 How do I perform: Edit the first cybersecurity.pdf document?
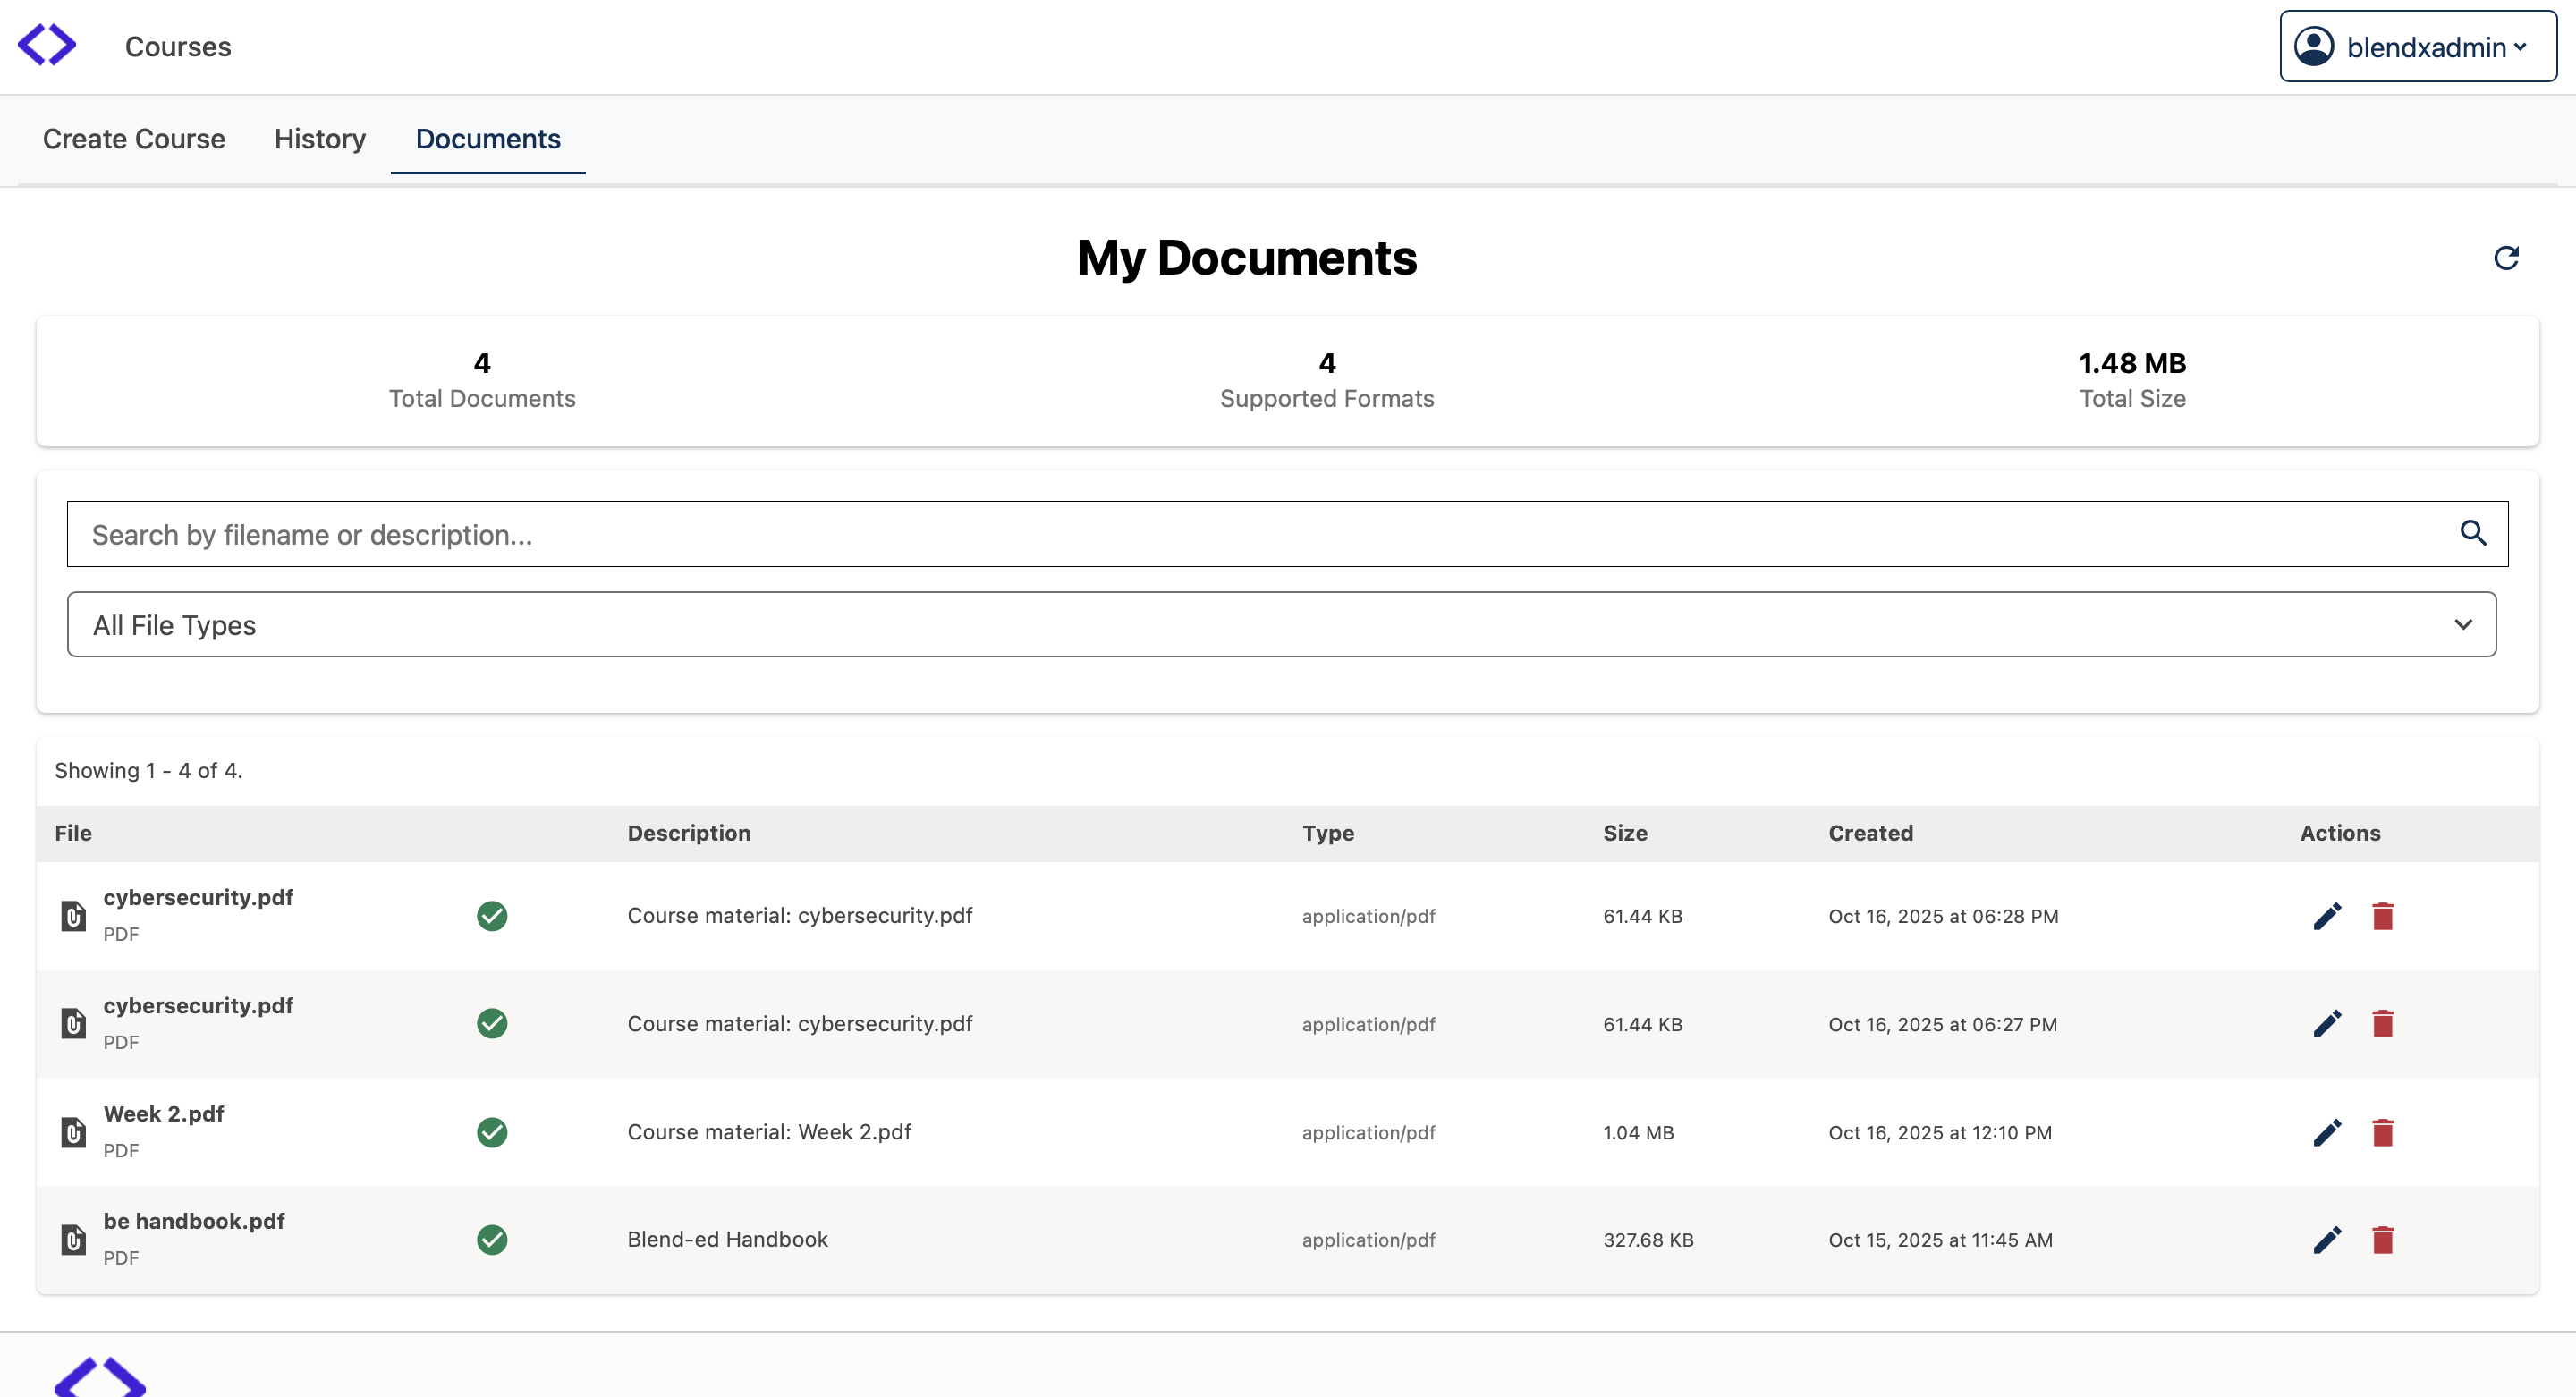tap(2326, 916)
